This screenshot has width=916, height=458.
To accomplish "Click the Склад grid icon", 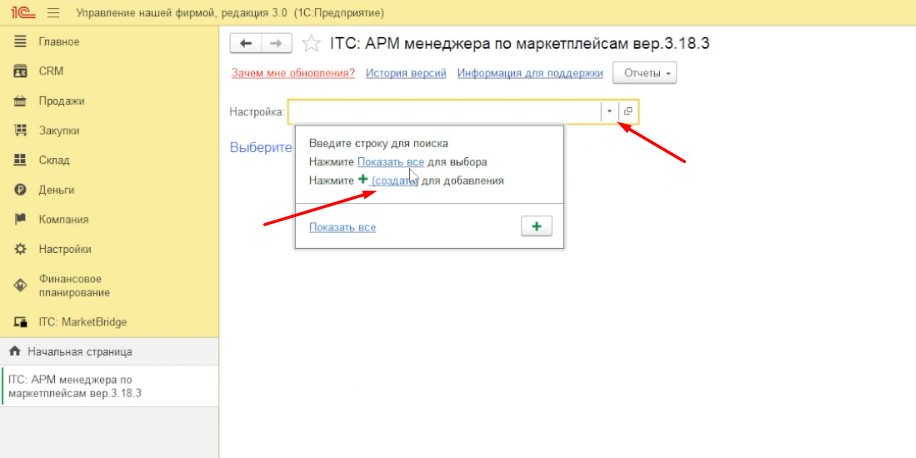I will point(20,160).
